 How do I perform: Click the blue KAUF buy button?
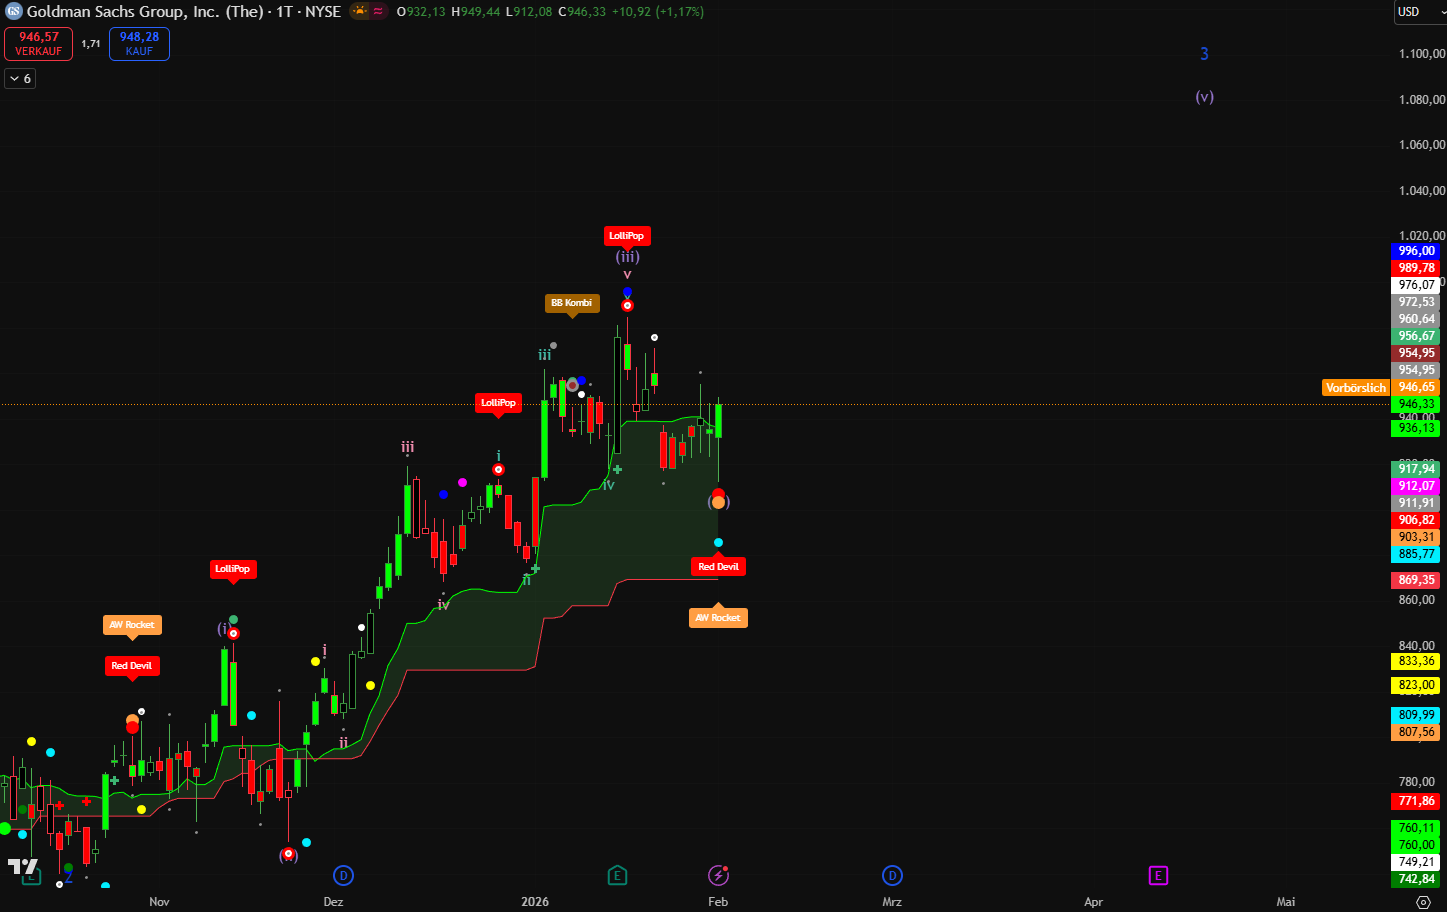point(139,44)
